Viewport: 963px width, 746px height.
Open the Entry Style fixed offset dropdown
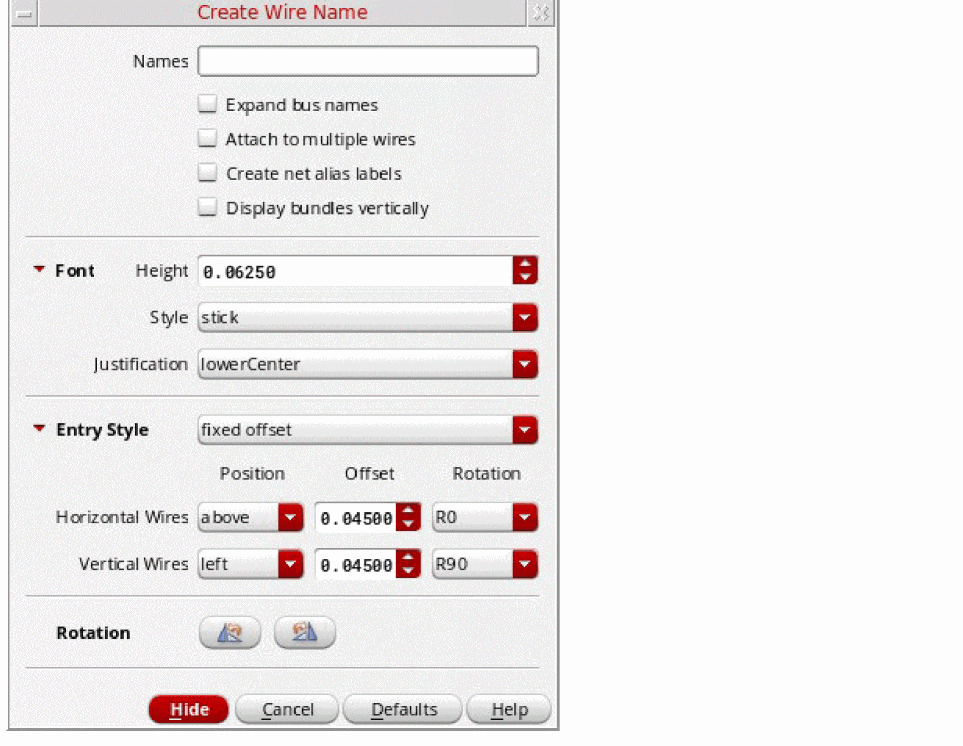tap(368, 430)
